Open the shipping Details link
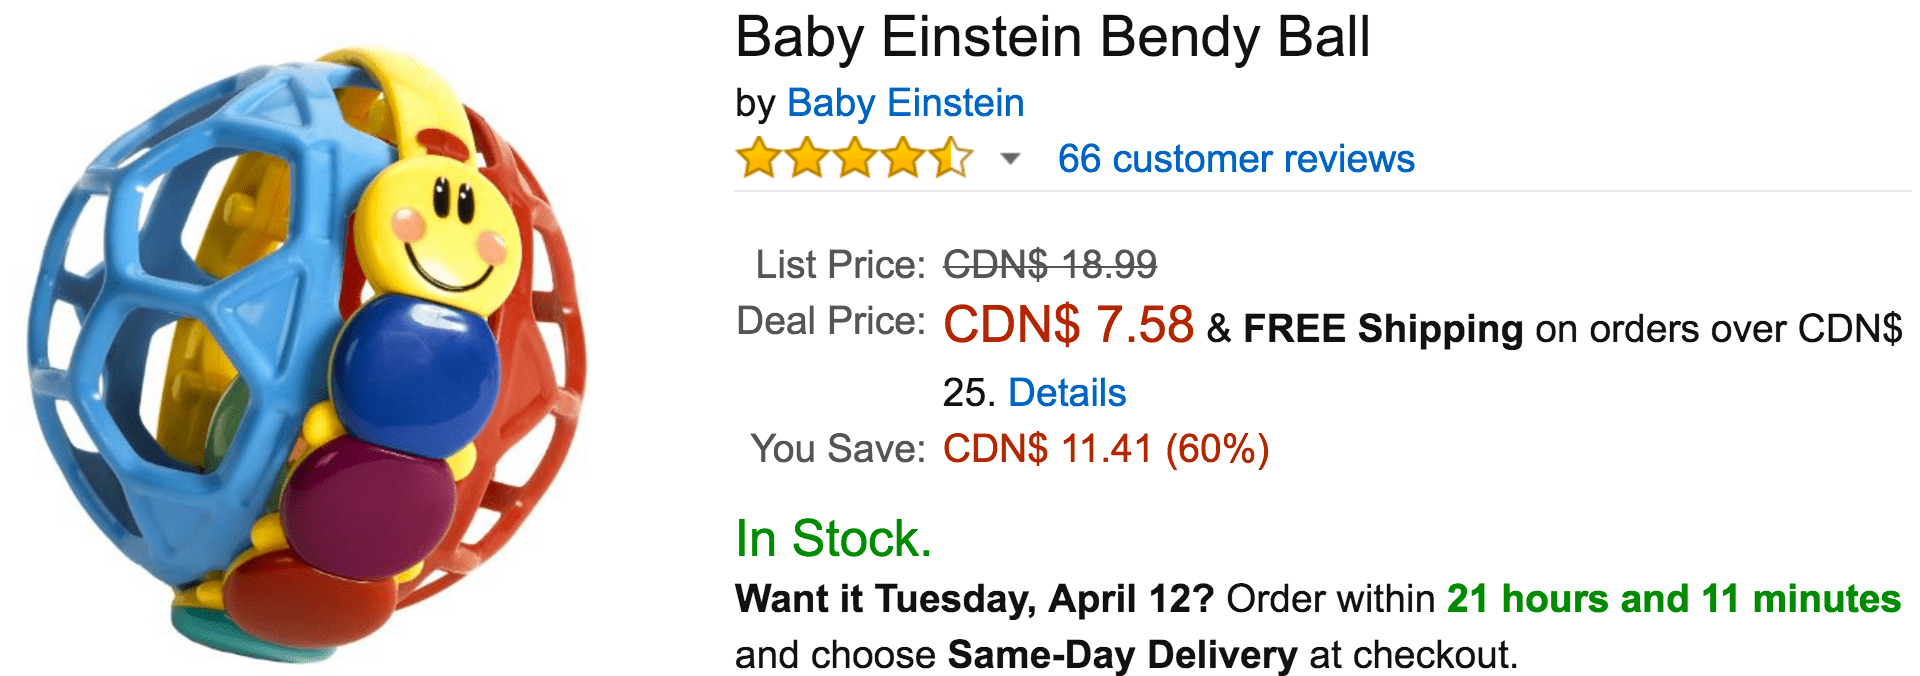This screenshot has width=1920, height=676. point(1067,393)
